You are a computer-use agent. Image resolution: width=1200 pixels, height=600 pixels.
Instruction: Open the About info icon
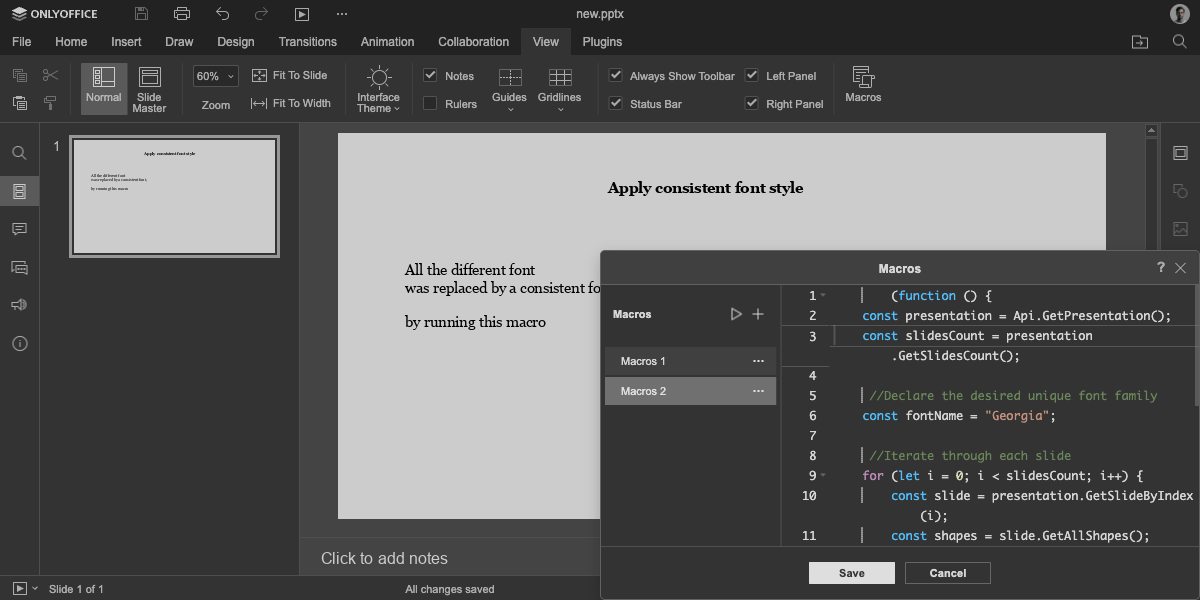[x=19, y=343]
